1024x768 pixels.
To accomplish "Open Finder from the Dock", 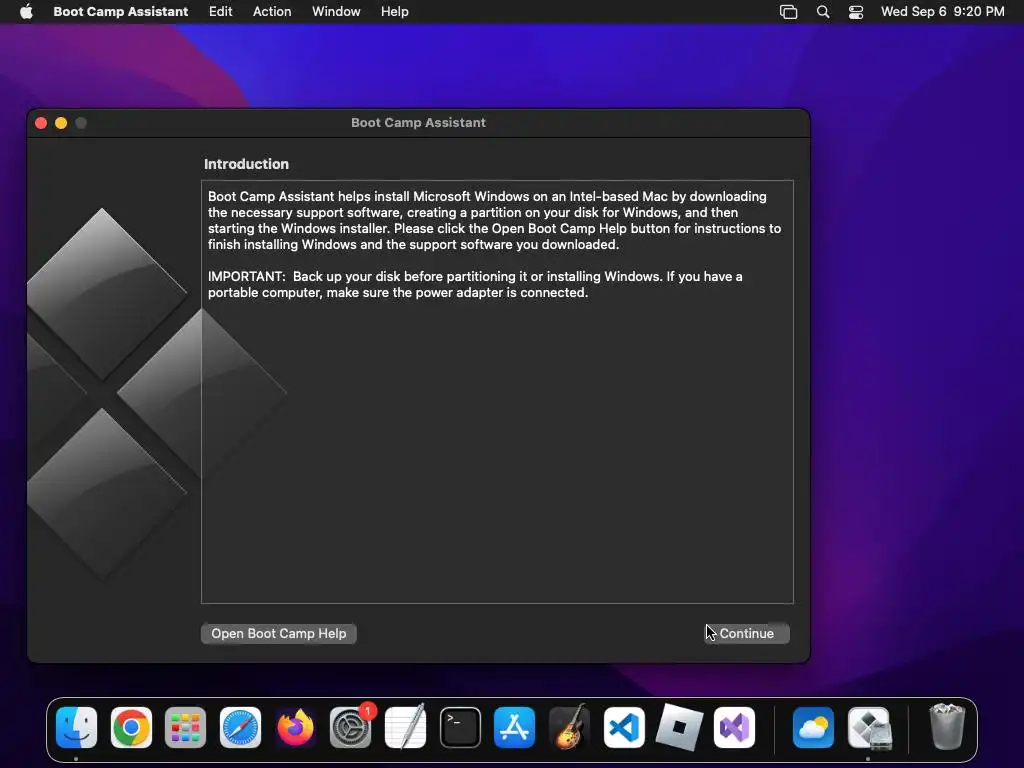I will [x=76, y=728].
